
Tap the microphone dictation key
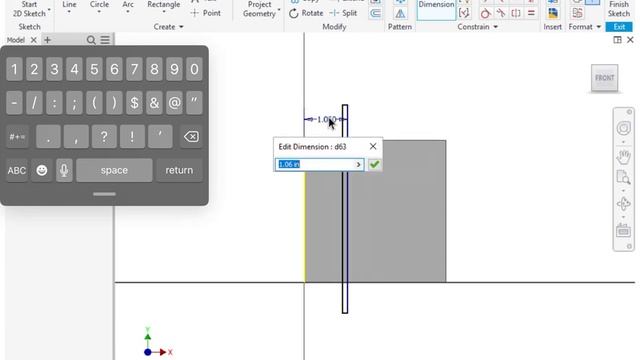pos(64,170)
